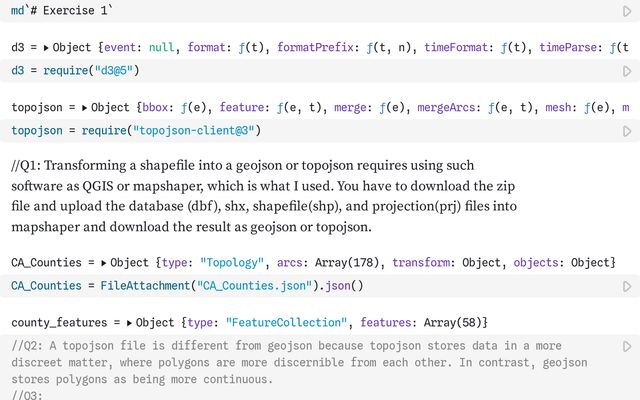Run the topojson-client require cell

coord(627,131)
